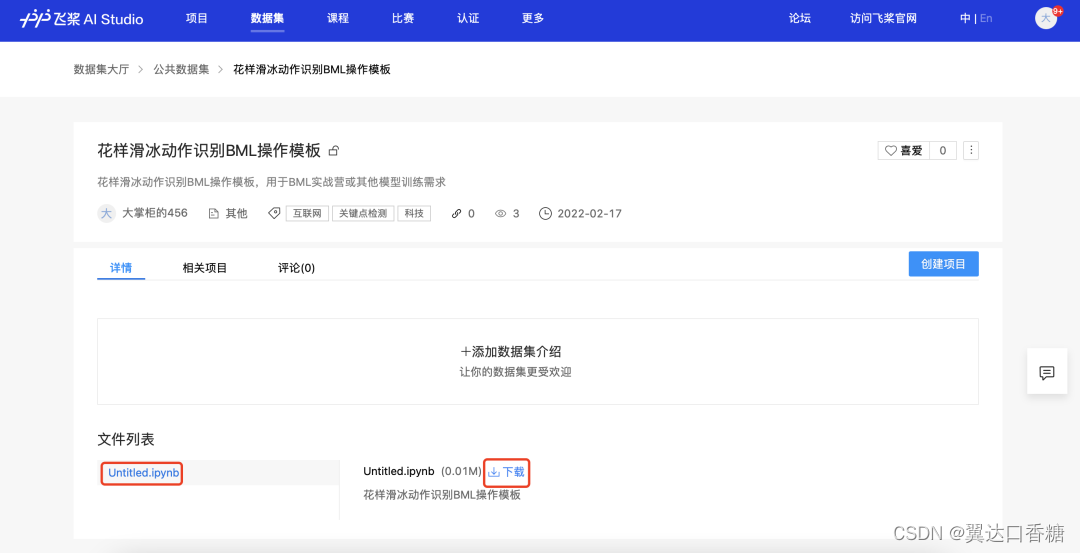The image size is (1080, 553).
Task: Navigate to 公共数据集 breadcrumb
Action: 181,70
